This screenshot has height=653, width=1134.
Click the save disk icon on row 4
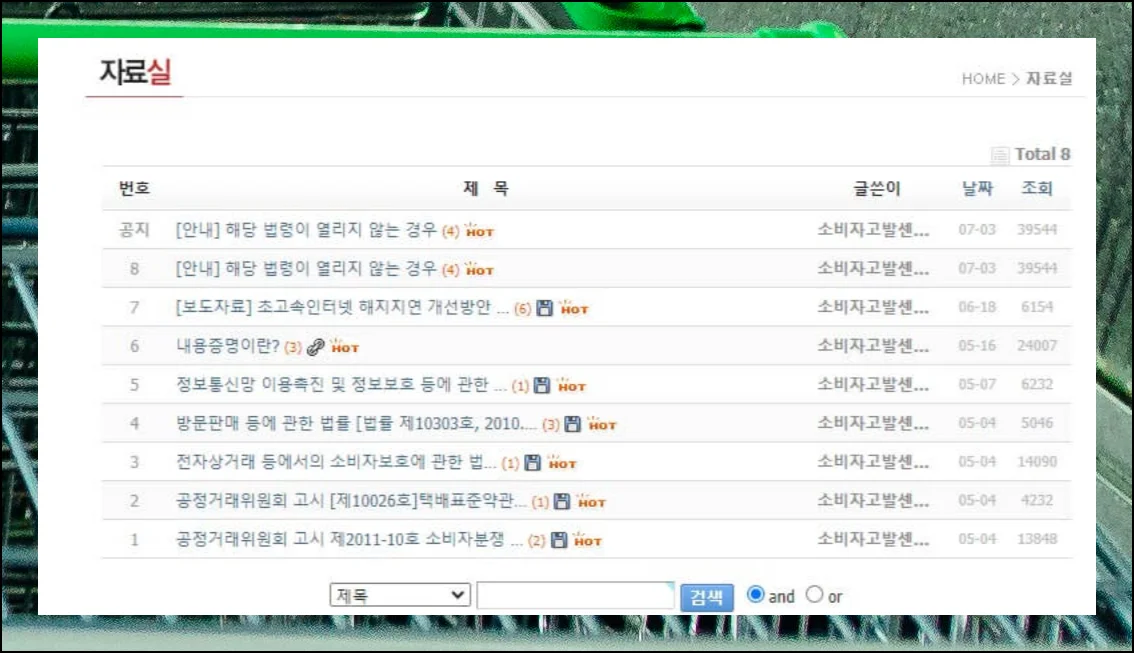coord(572,424)
